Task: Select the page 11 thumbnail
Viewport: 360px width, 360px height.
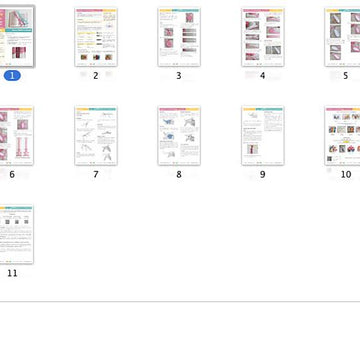Action: coord(16,234)
